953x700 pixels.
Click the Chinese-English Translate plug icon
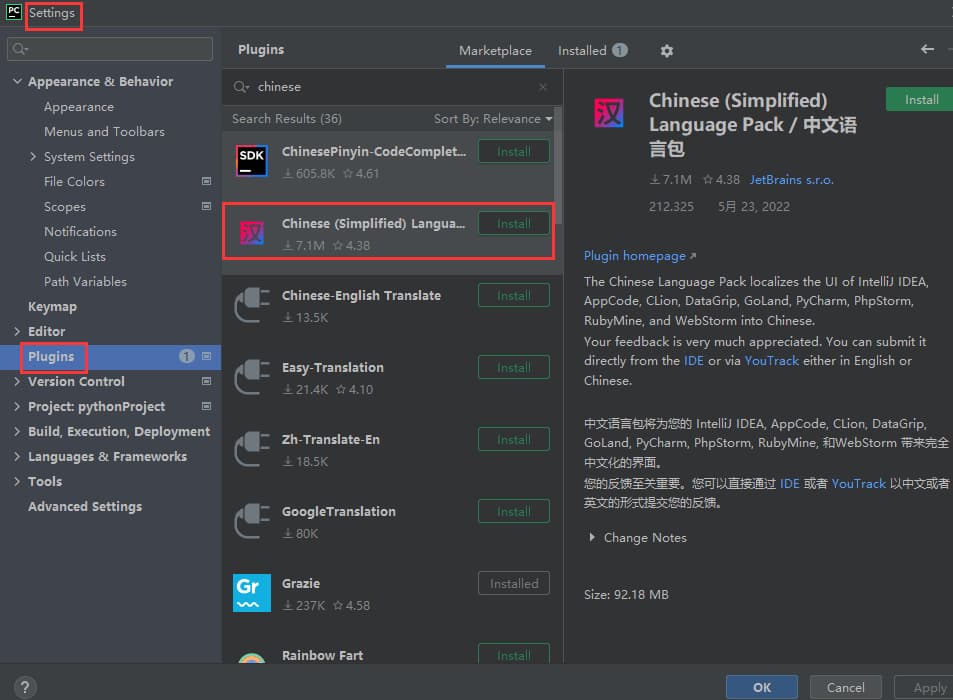point(252,305)
